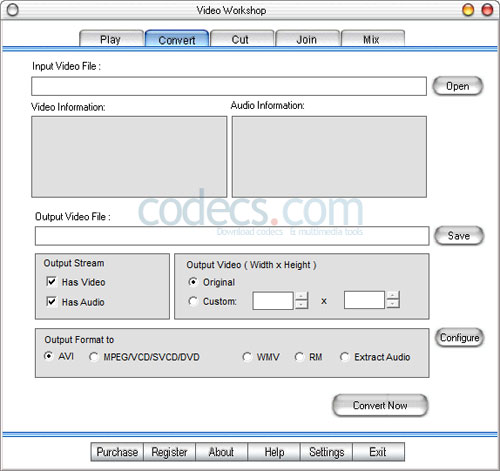Click the orange minimize button

coord(468,10)
